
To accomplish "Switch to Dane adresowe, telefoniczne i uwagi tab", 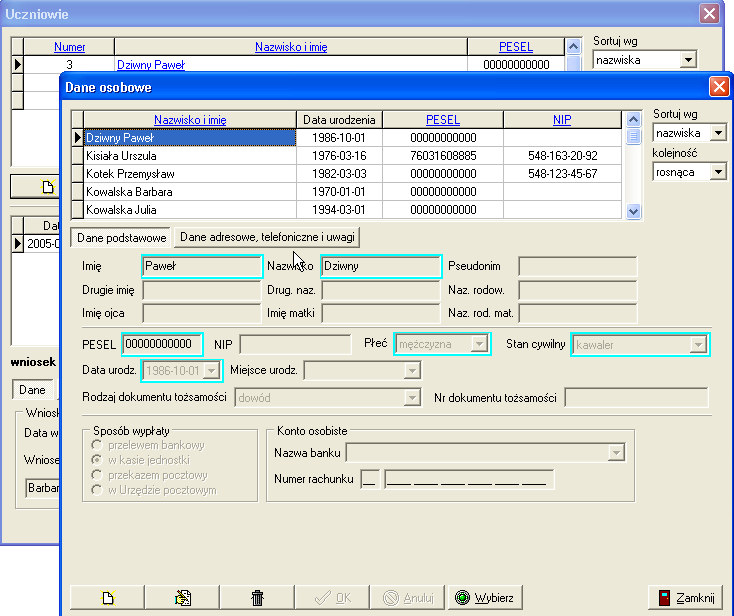I will pos(267,237).
